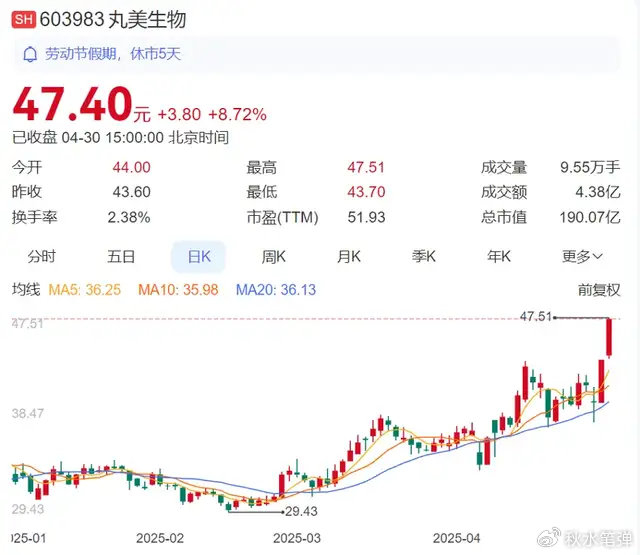Select the MA20: 36.13 indicator

[x=276, y=290]
